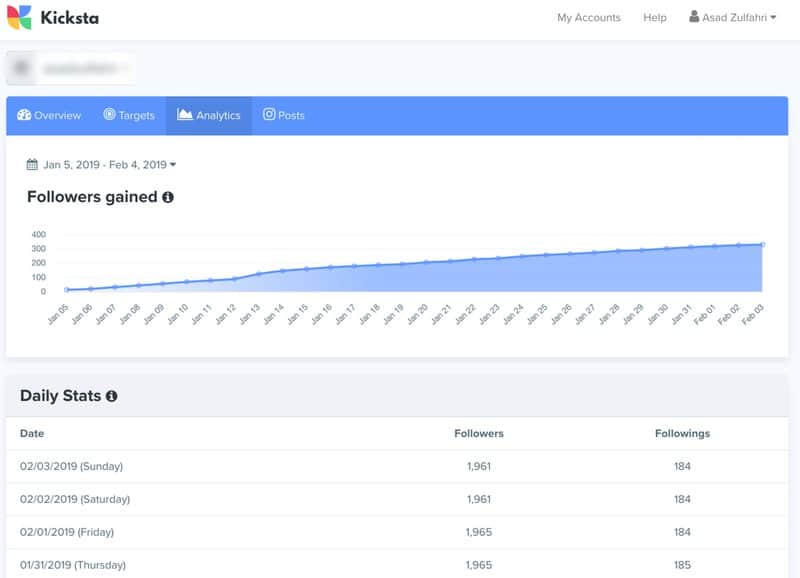The image size is (800, 578).
Task: Click the Jan 24 axis label
Action: pos(513,314)
